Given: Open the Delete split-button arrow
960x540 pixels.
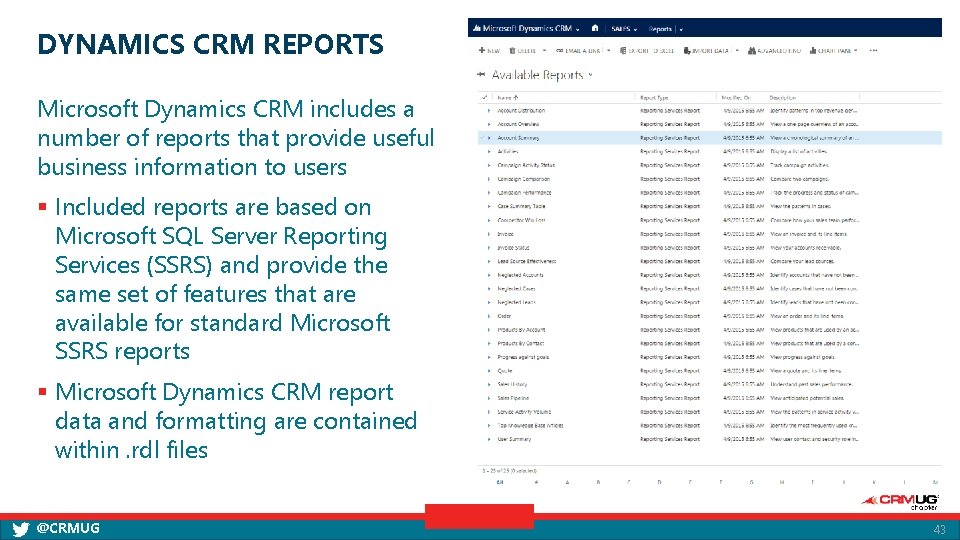Looking at the screenshot, I should 544,51.
